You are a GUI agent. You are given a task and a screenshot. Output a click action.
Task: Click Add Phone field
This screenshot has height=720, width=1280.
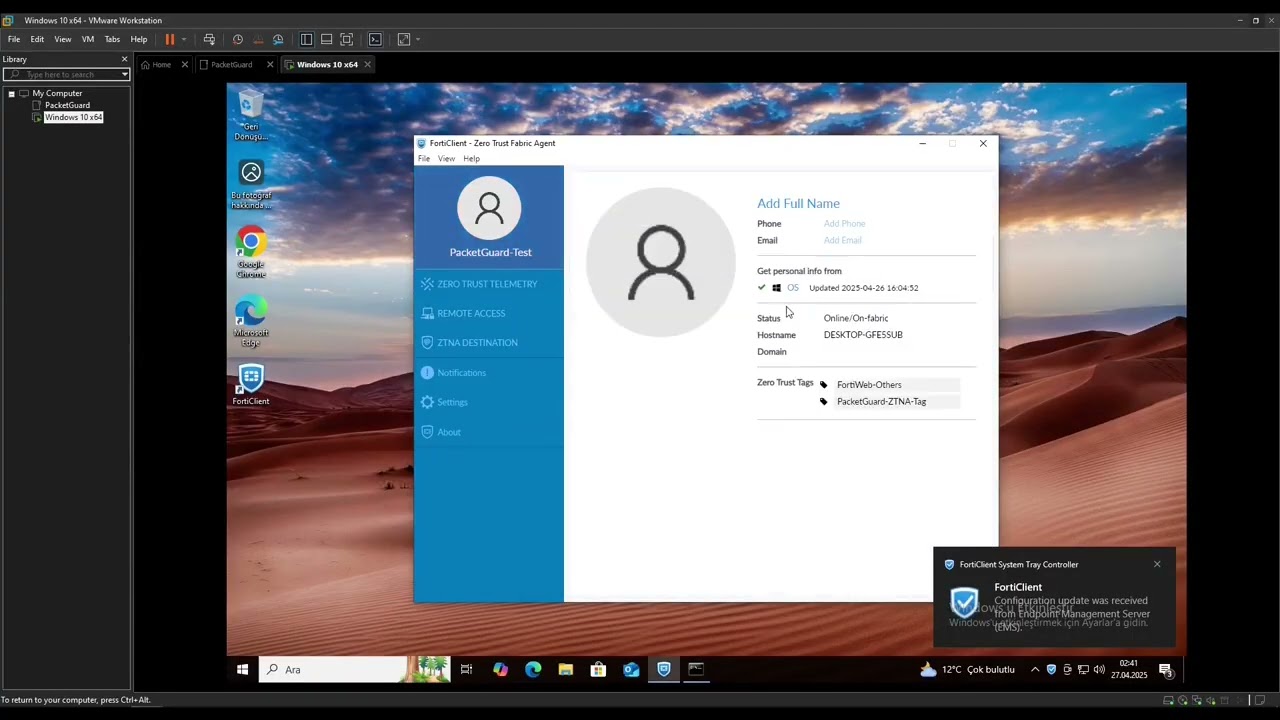pos(844,224)
